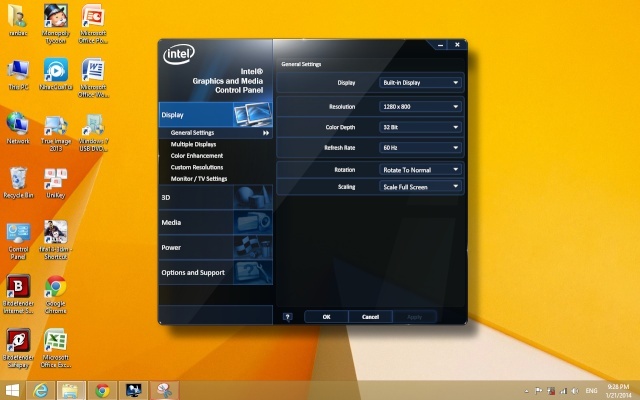Image resolution: width=640 pixels, height=400 pixels.
Task: Open the NhacCuaTui desktop shortcut
Action: tap(56, 75)
